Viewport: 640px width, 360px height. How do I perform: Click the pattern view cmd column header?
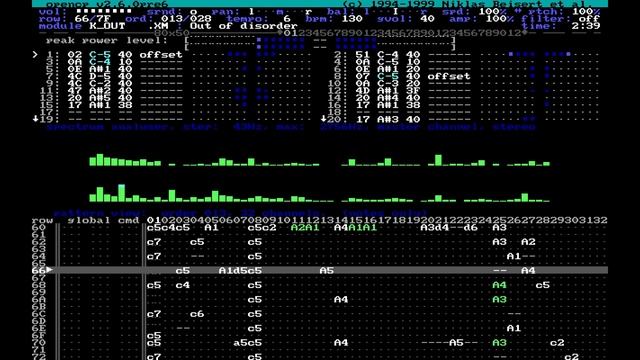(129, 220)
